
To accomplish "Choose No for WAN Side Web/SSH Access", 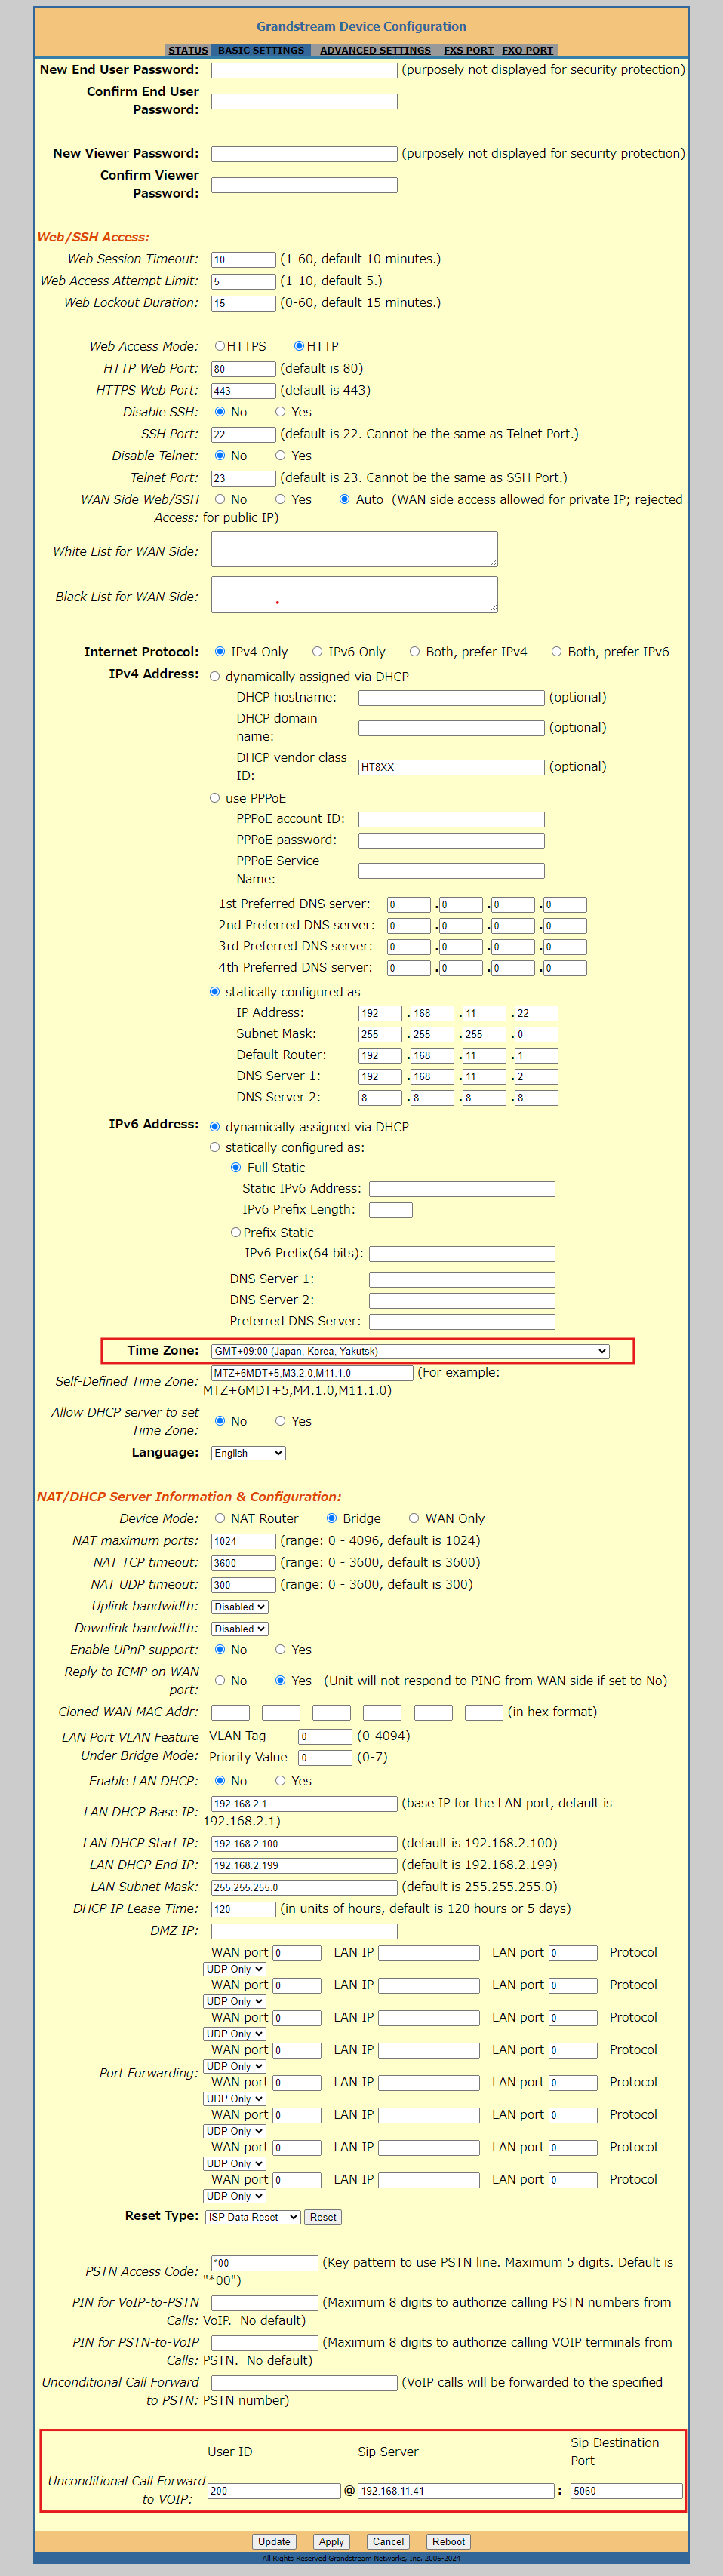I will 220,499.
